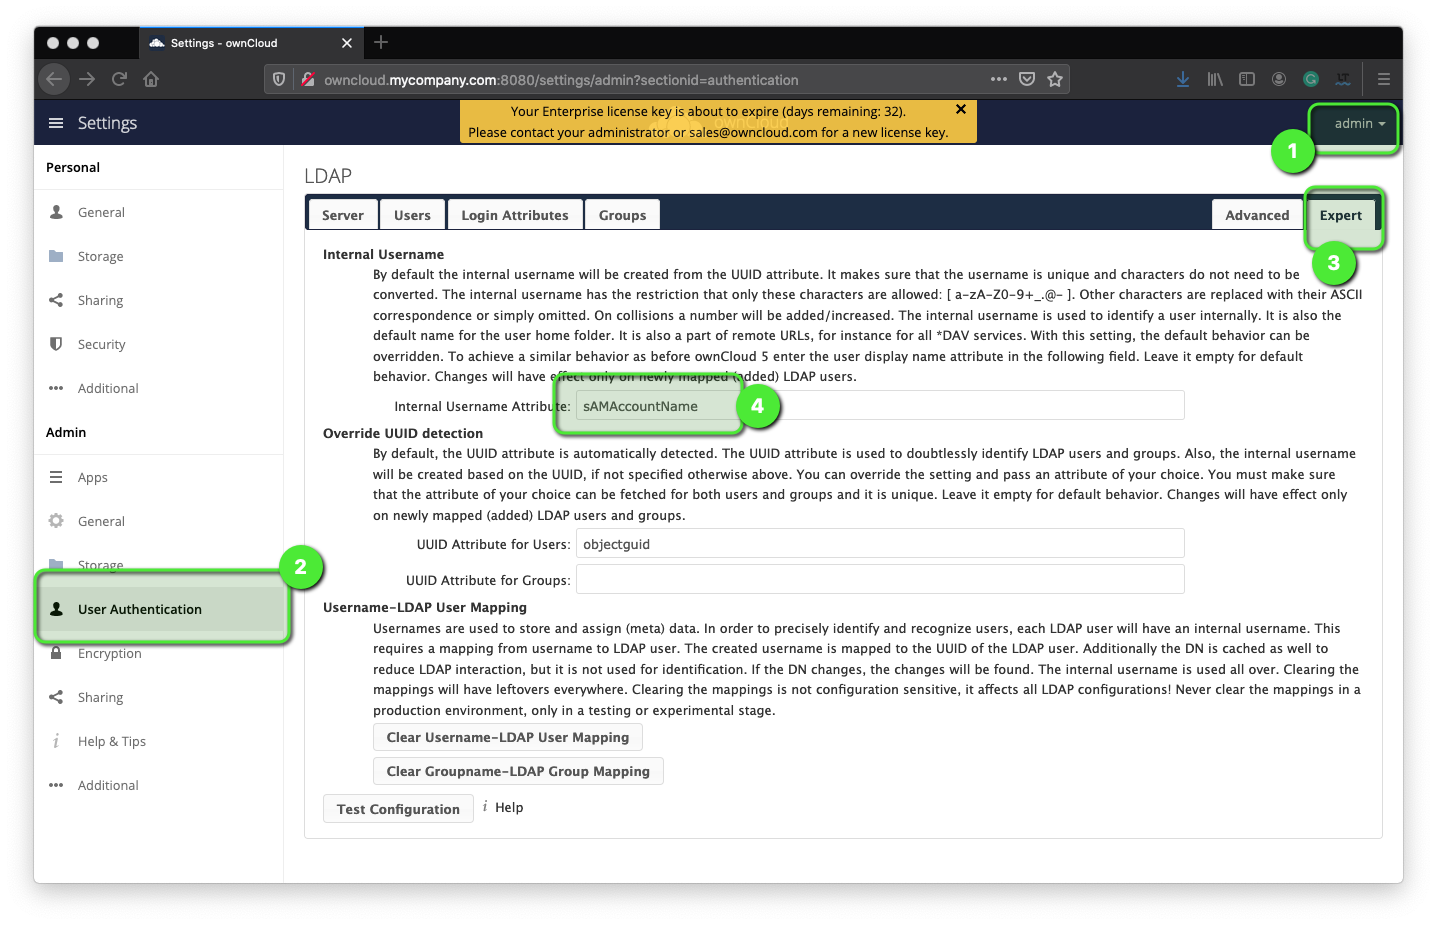Screen dimensions: 1437x925
Task: Open Apps section in the Admin sidebar
Action: (x=56, y=477)
